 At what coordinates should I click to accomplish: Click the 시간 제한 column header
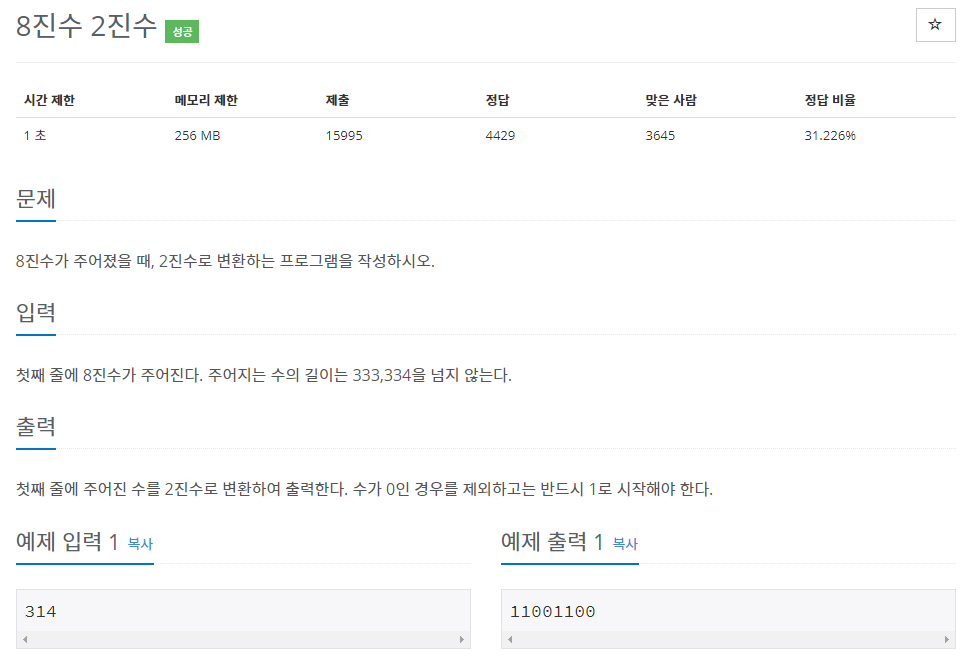click(49, 100)
